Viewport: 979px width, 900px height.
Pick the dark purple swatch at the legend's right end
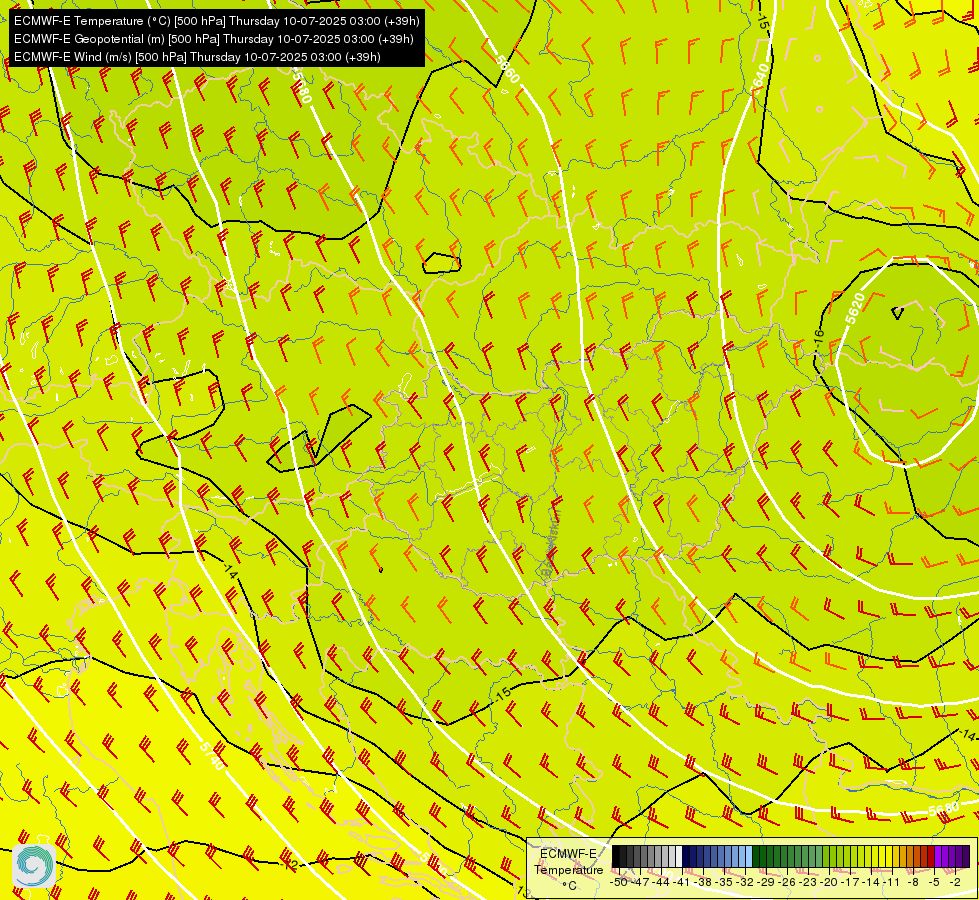pyautogui.click(x=966, y=856)
